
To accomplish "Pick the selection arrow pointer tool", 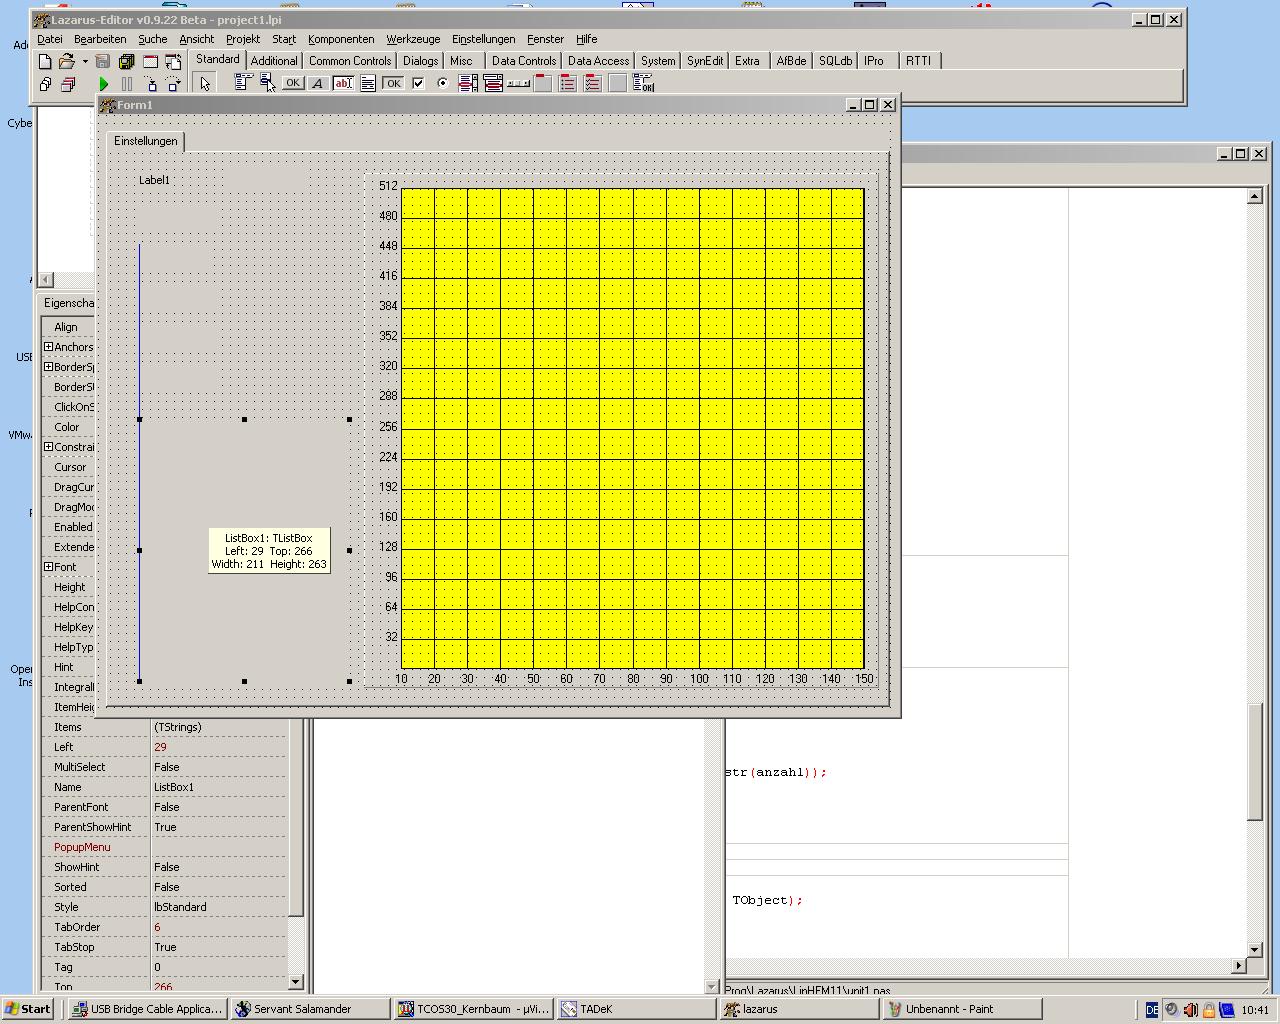I will (x=205, y=84).
